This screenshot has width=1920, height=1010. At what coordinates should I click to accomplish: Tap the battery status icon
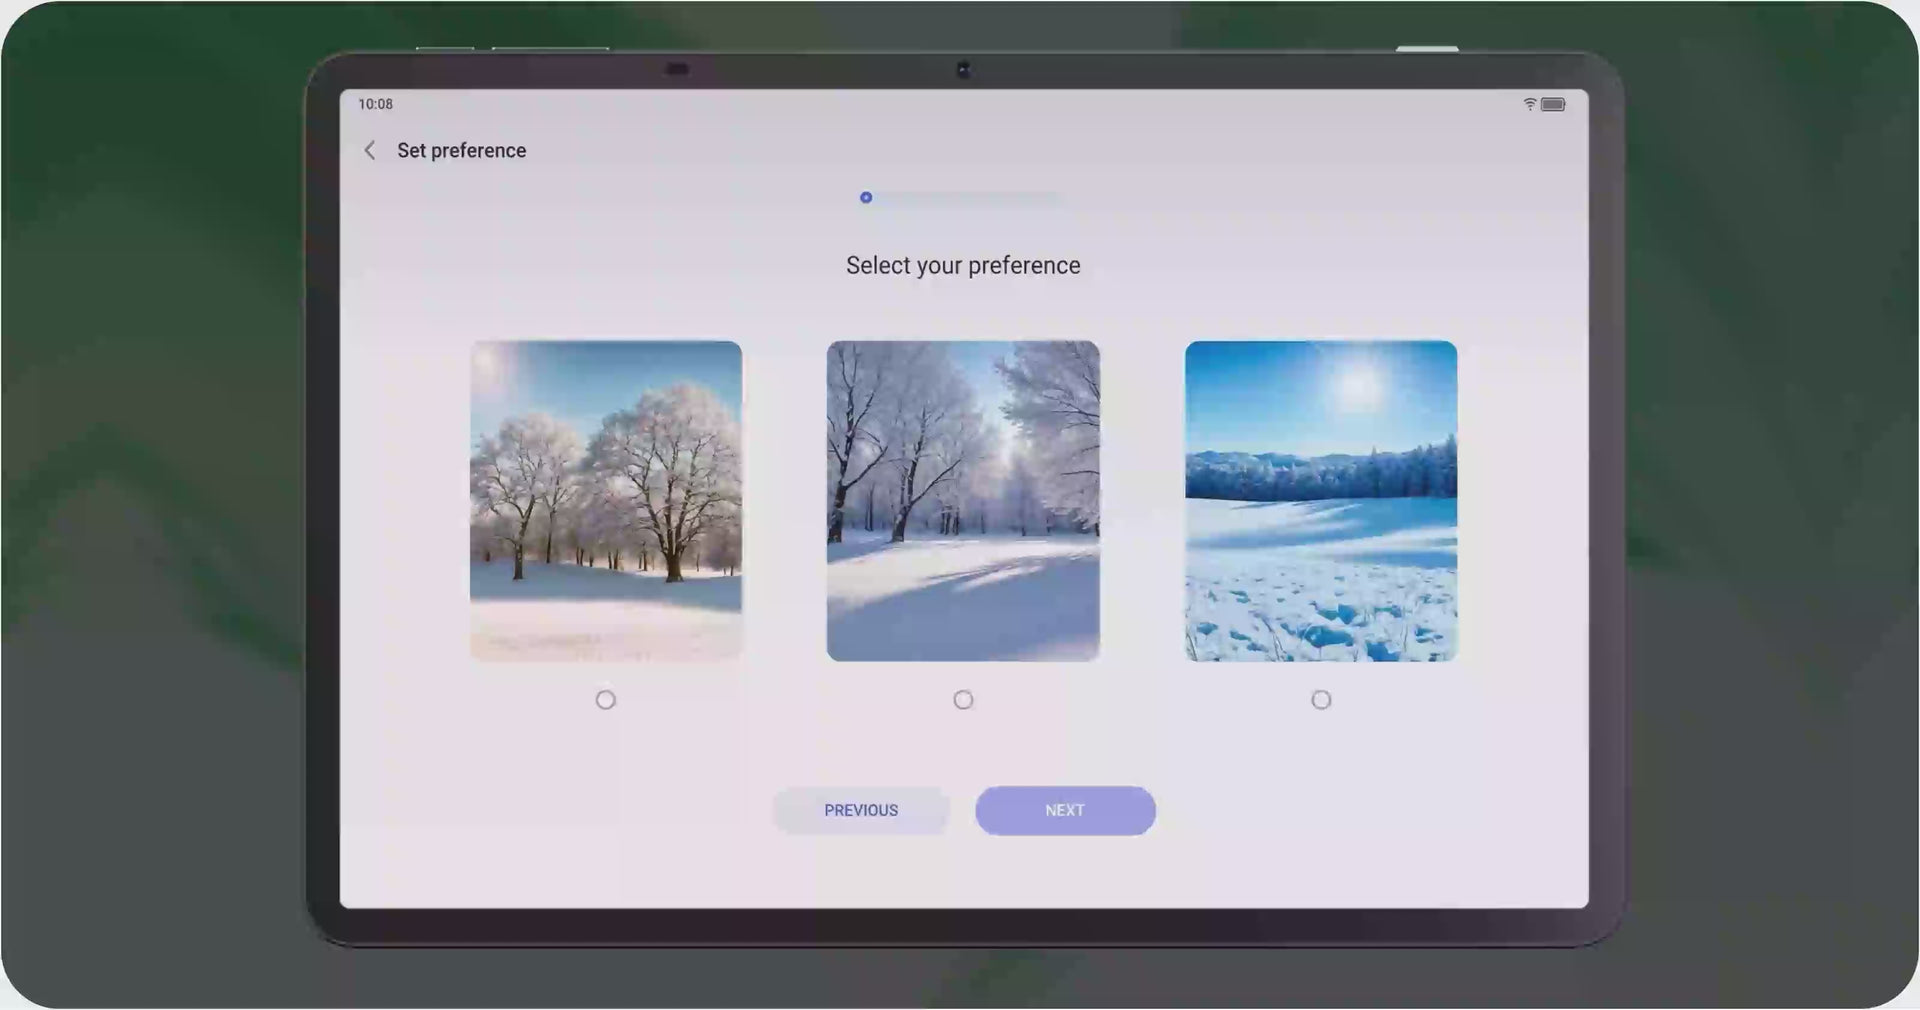pyautogui.click(x=1553, y=104)
